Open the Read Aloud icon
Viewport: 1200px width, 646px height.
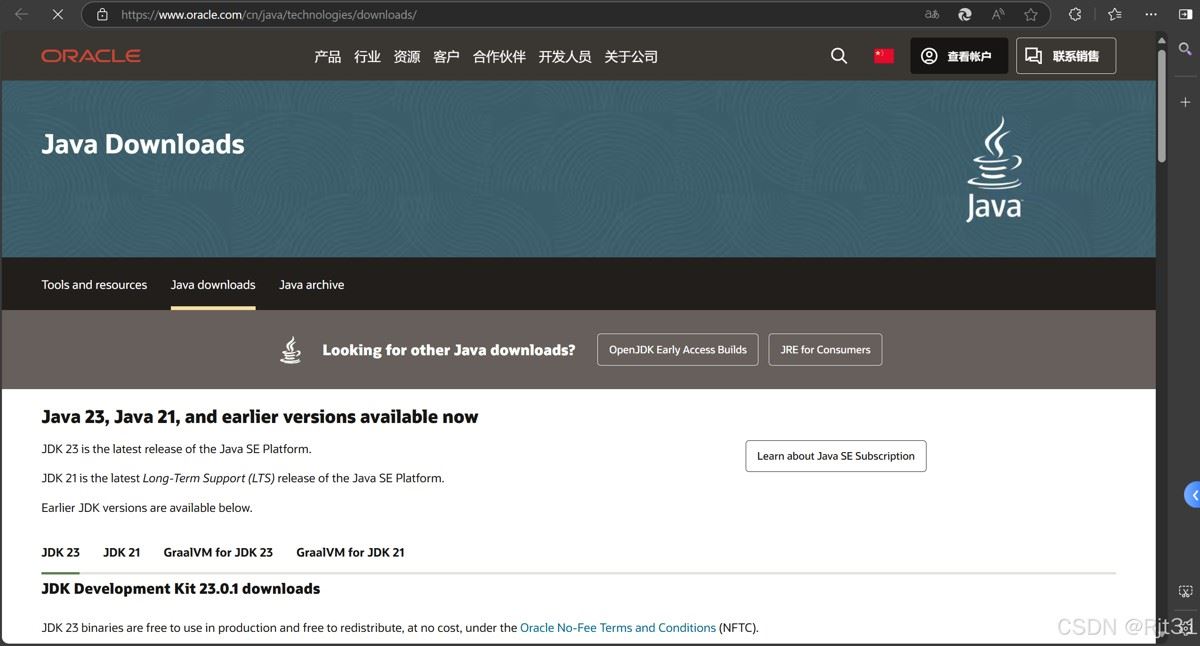point(998,15)
